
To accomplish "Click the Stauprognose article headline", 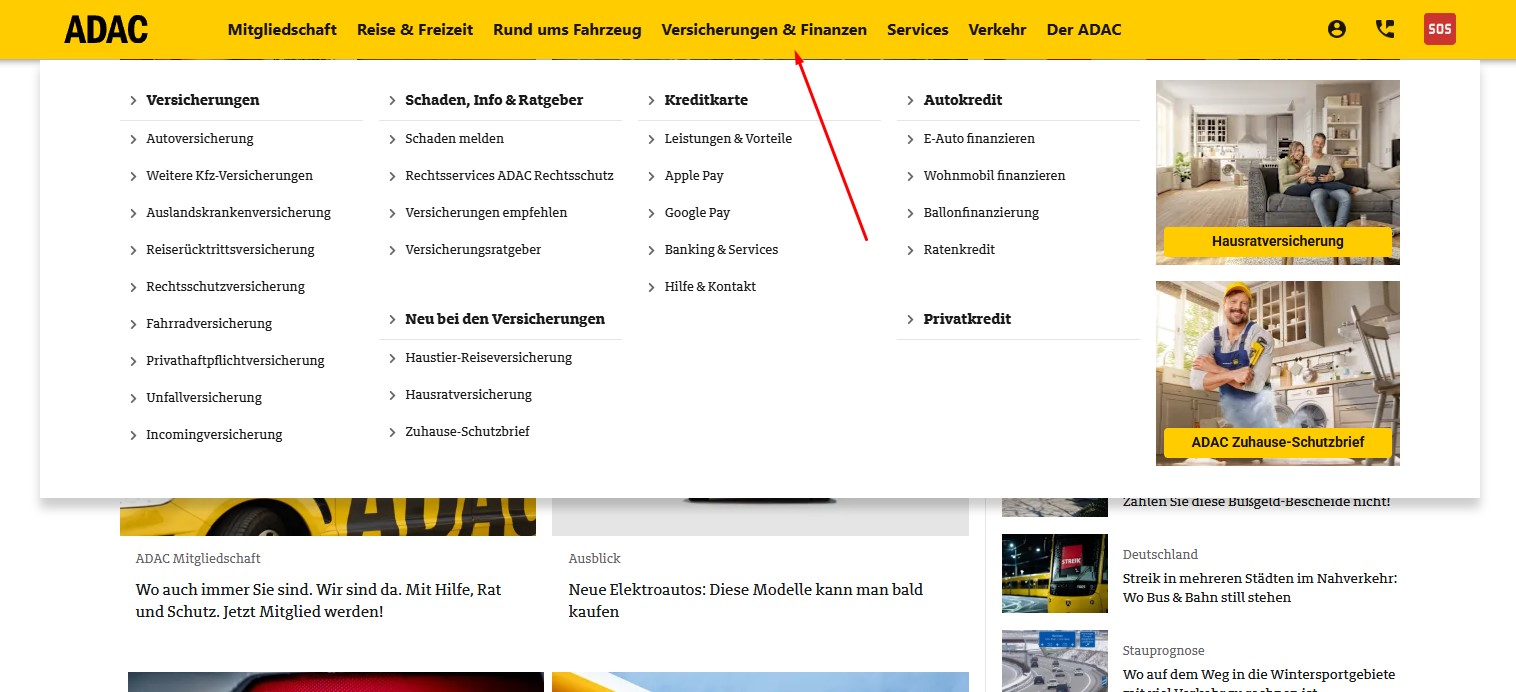I will (x=1260, y=673).
